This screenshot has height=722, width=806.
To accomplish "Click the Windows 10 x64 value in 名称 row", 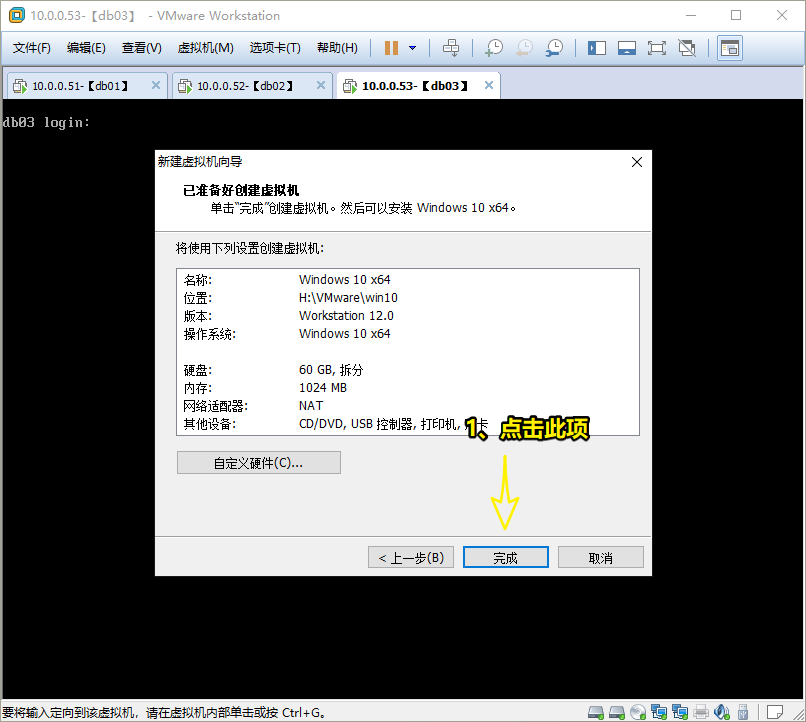I will pos(344,280).
